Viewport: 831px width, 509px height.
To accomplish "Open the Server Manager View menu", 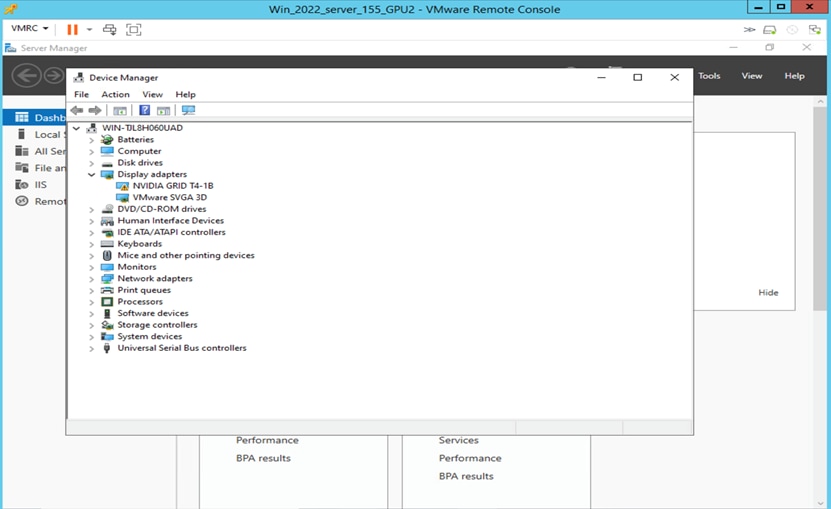I will click(x=752, y=76).
